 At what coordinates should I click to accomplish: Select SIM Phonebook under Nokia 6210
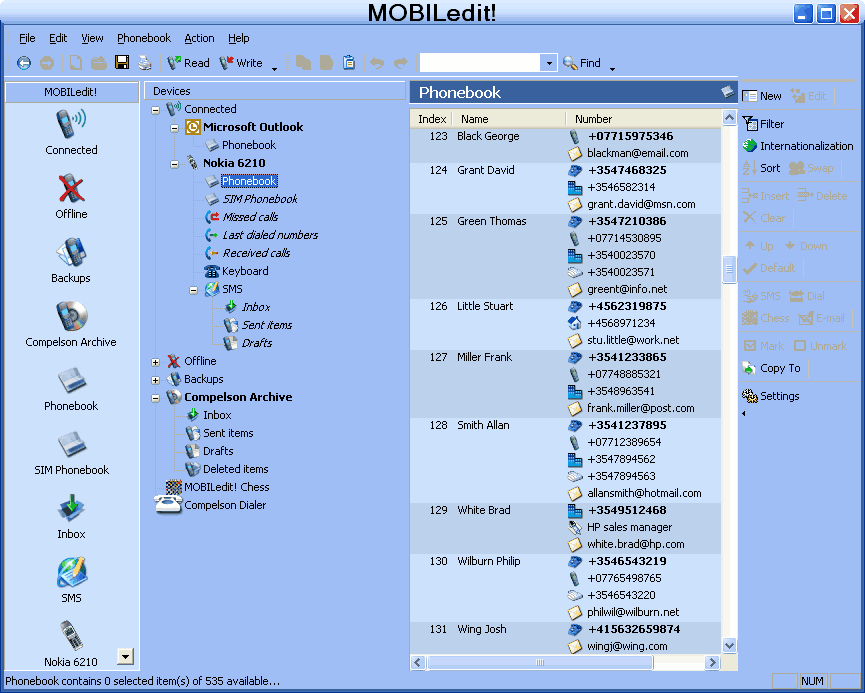252,199
